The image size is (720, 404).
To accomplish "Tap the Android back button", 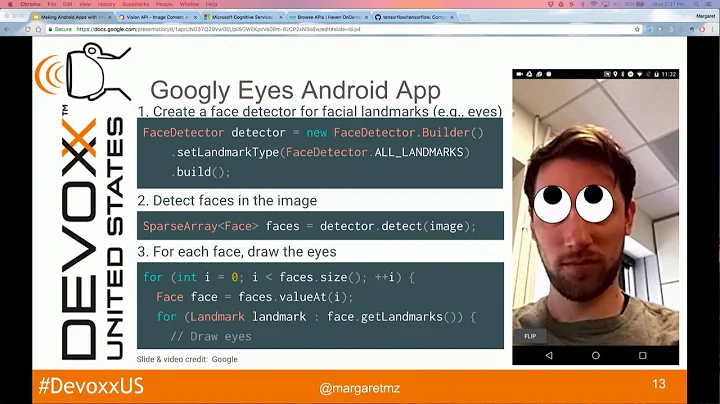I will (549, 355).
